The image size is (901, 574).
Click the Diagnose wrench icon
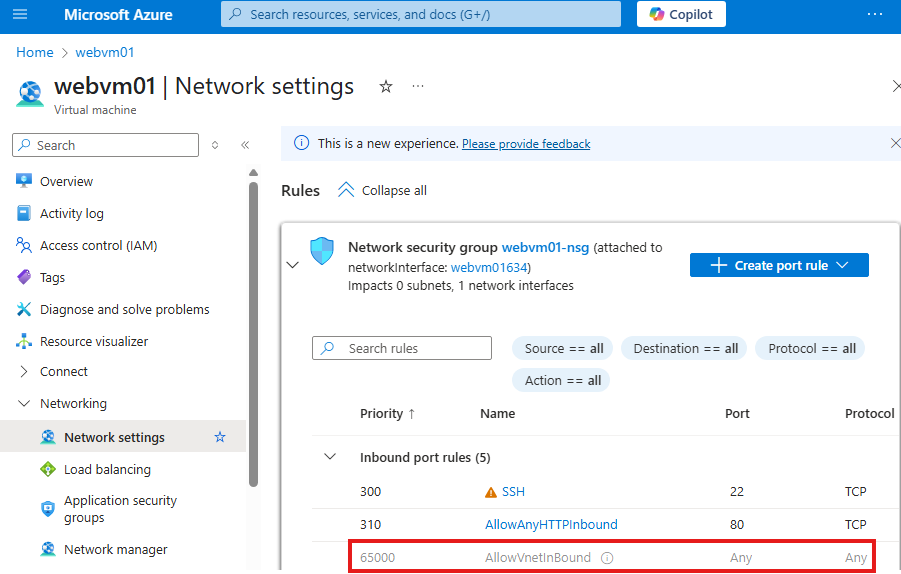pos(24,309)
